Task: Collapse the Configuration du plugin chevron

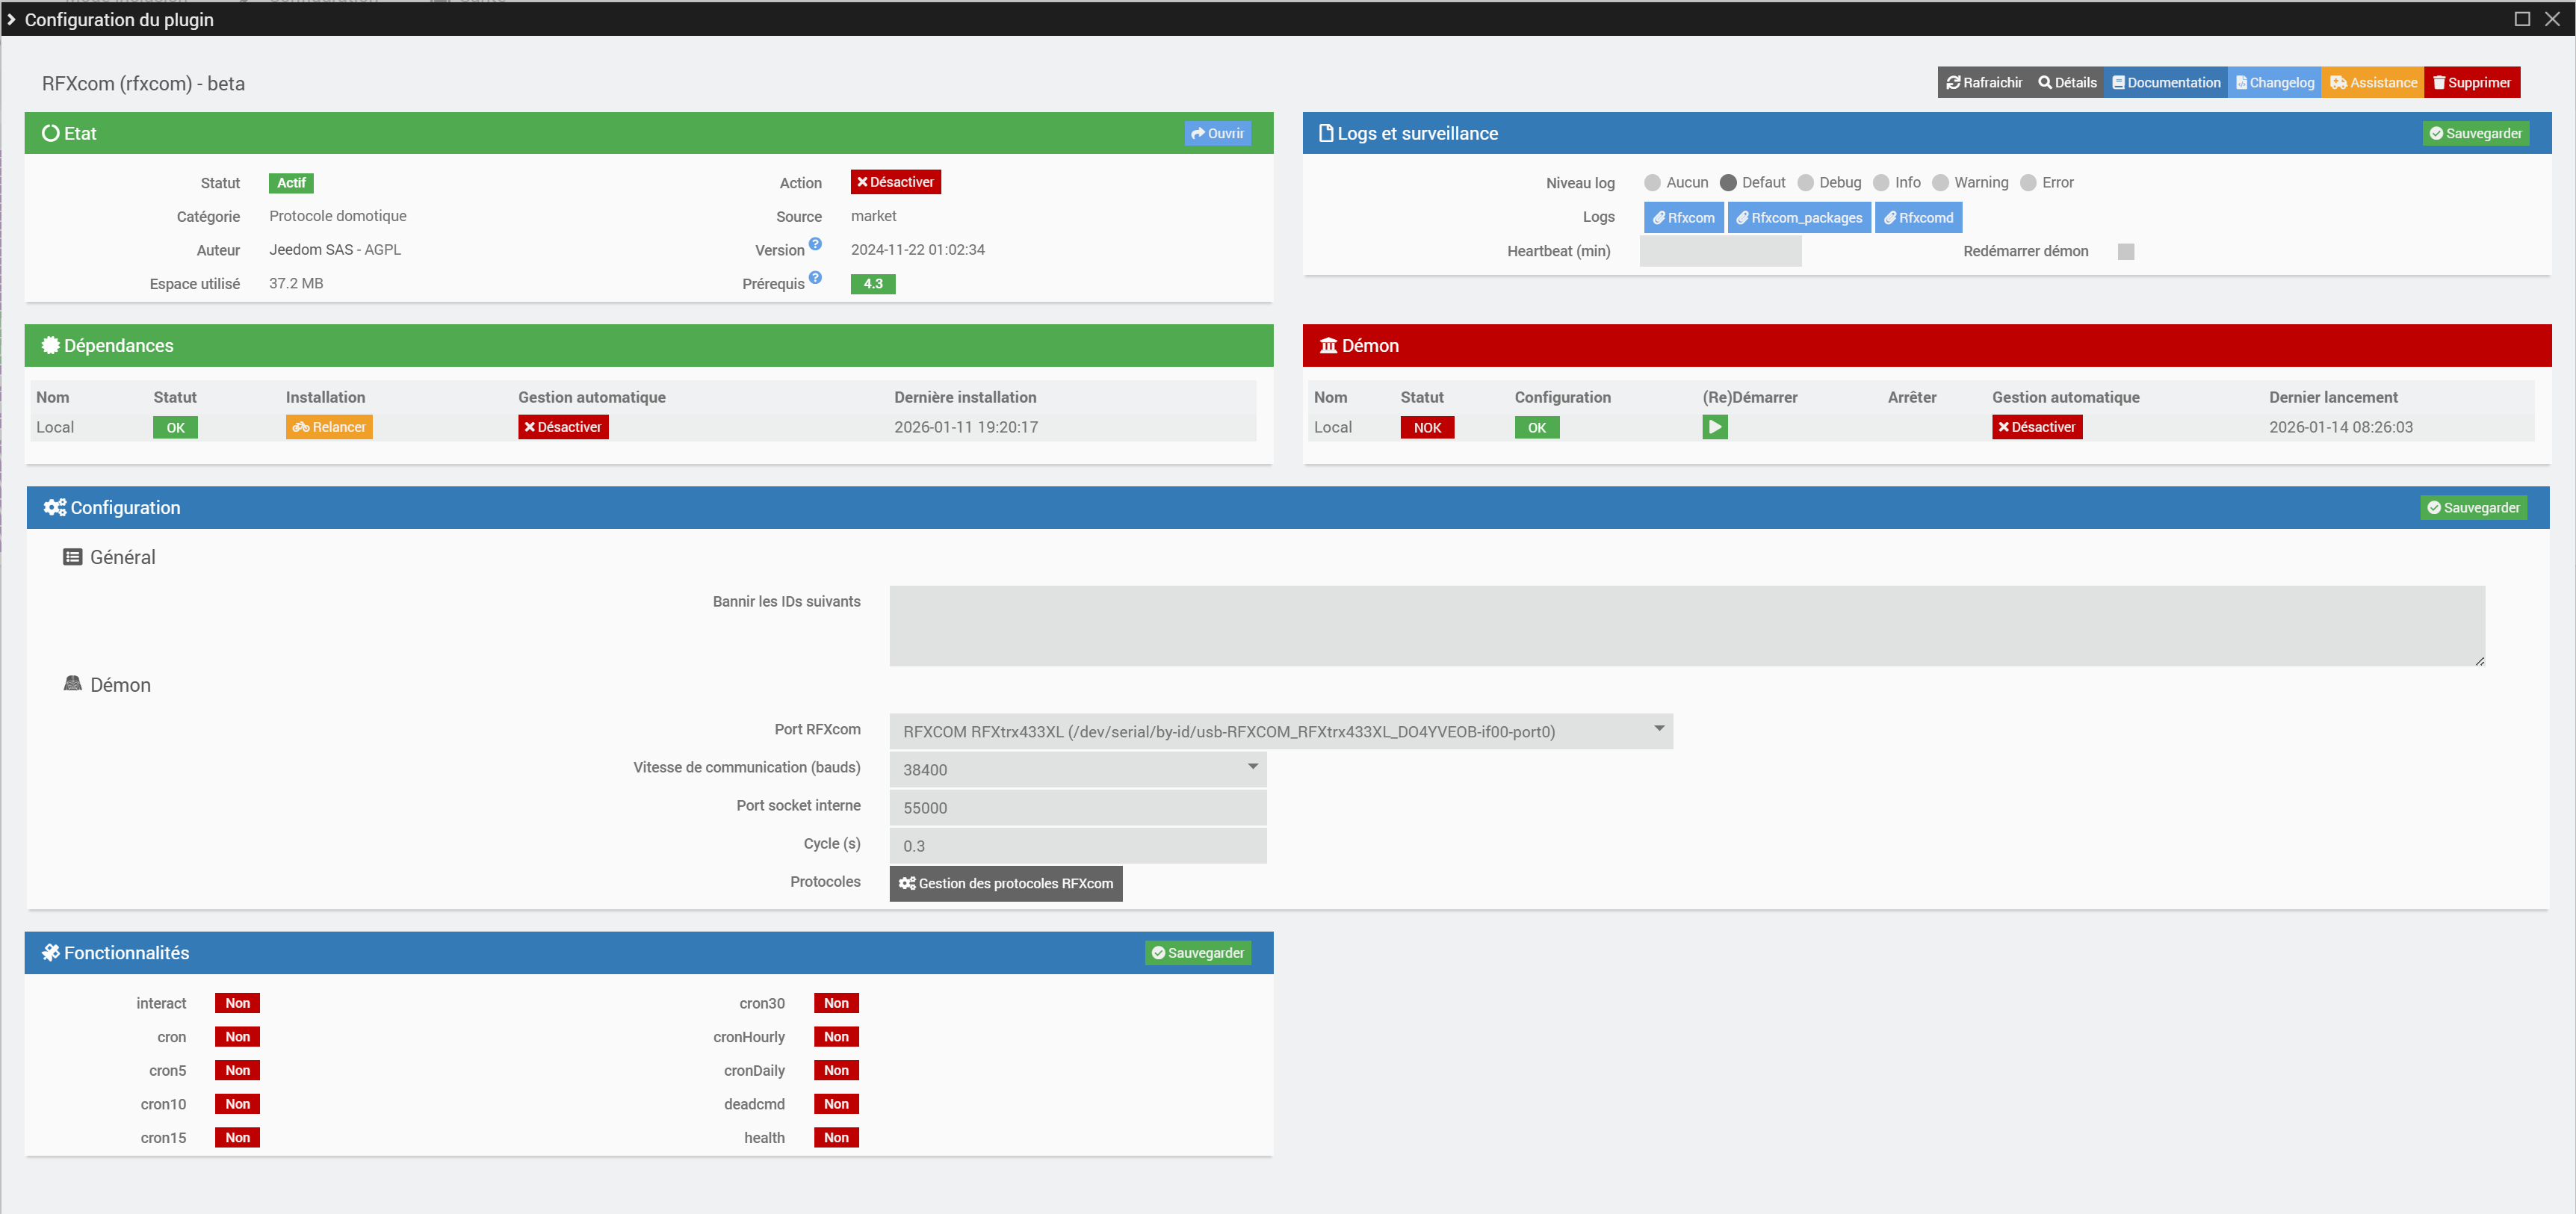Action: tap(11, 19)
